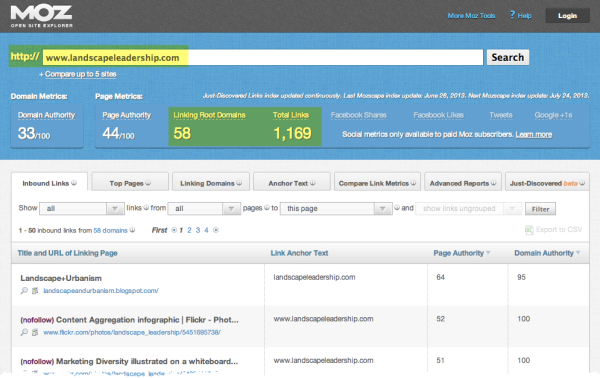Open landscapeandurbanism.blogspot.com link

coord(101,291)
